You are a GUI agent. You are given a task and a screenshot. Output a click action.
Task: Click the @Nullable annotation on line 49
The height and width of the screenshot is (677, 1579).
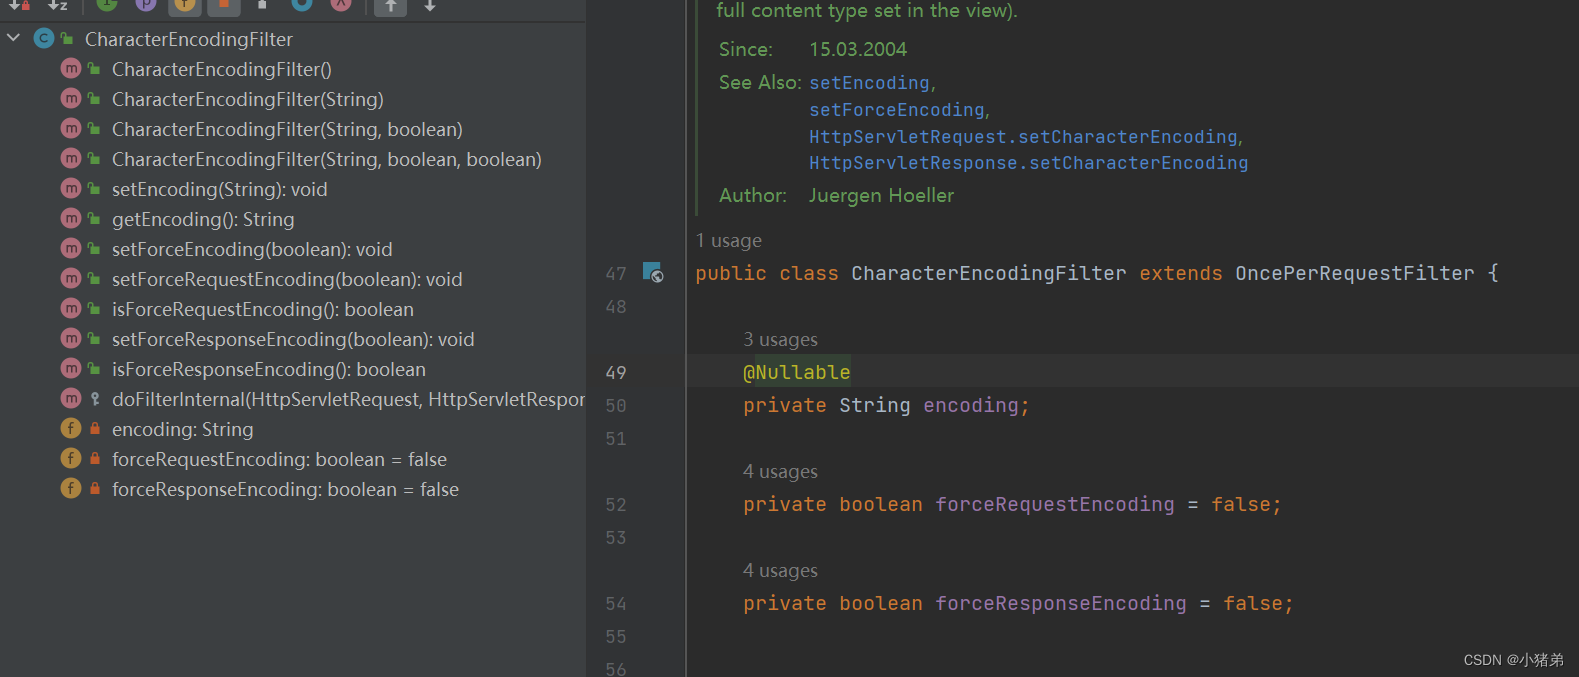tap(797, 372)
